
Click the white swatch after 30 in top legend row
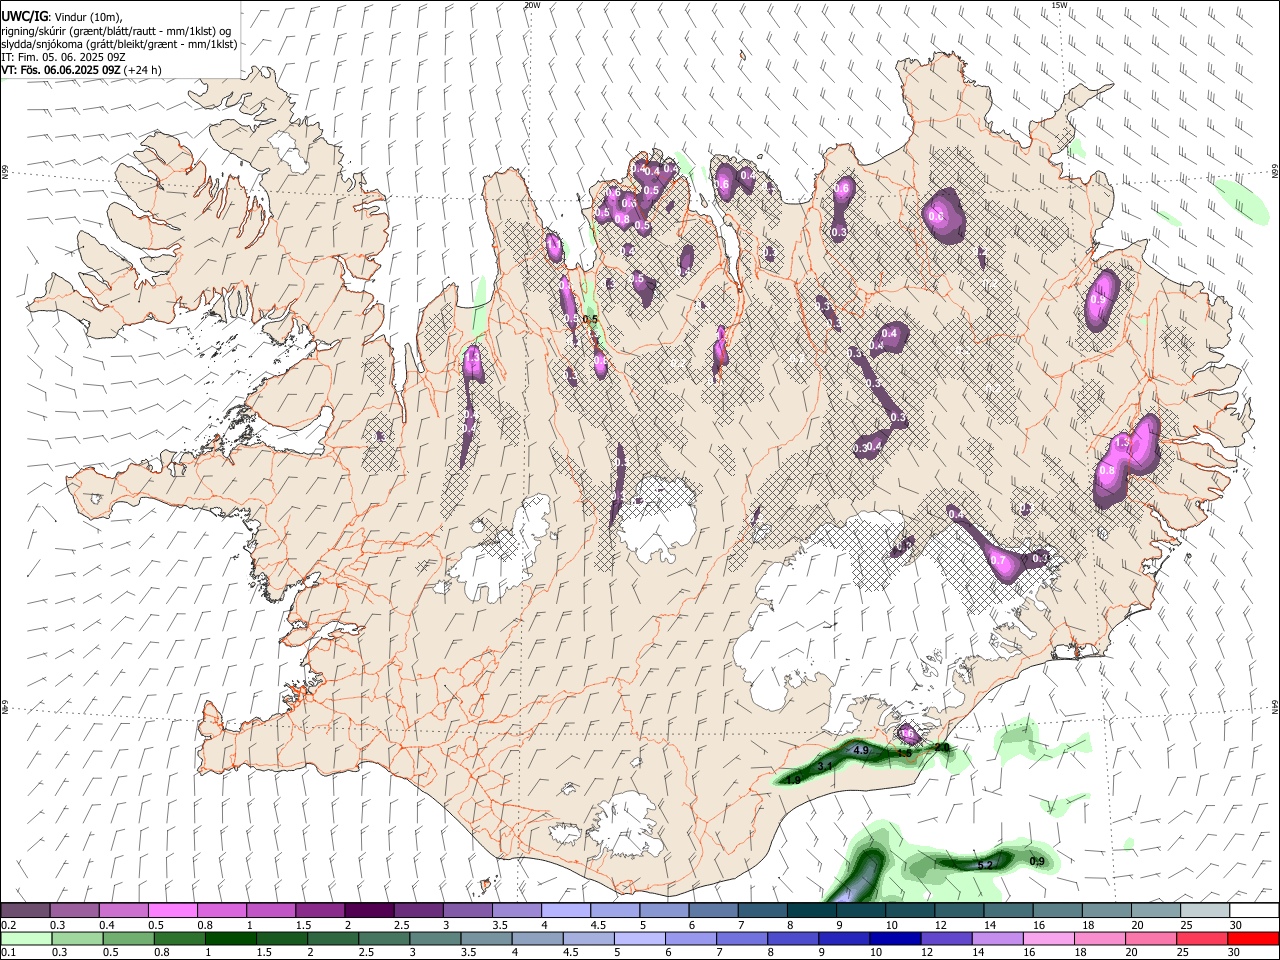tap(1255, 911)
